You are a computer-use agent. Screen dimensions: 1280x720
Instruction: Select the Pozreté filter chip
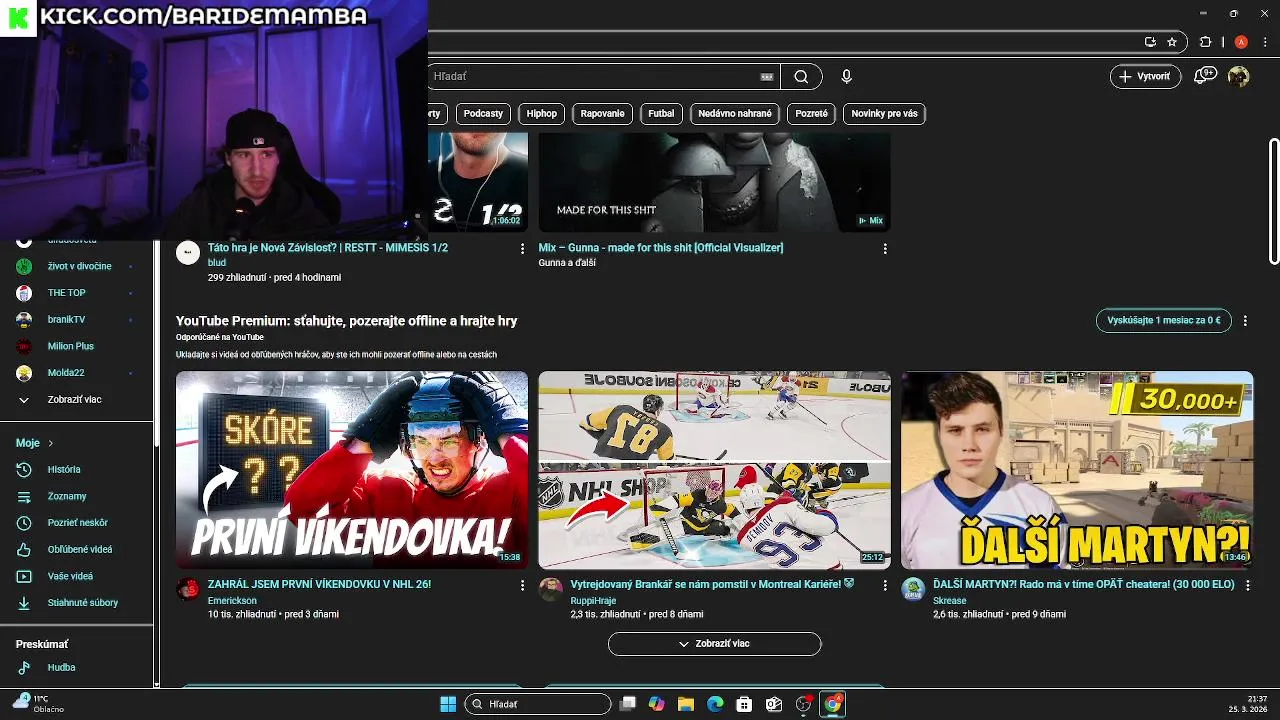(x=811, y=114)
